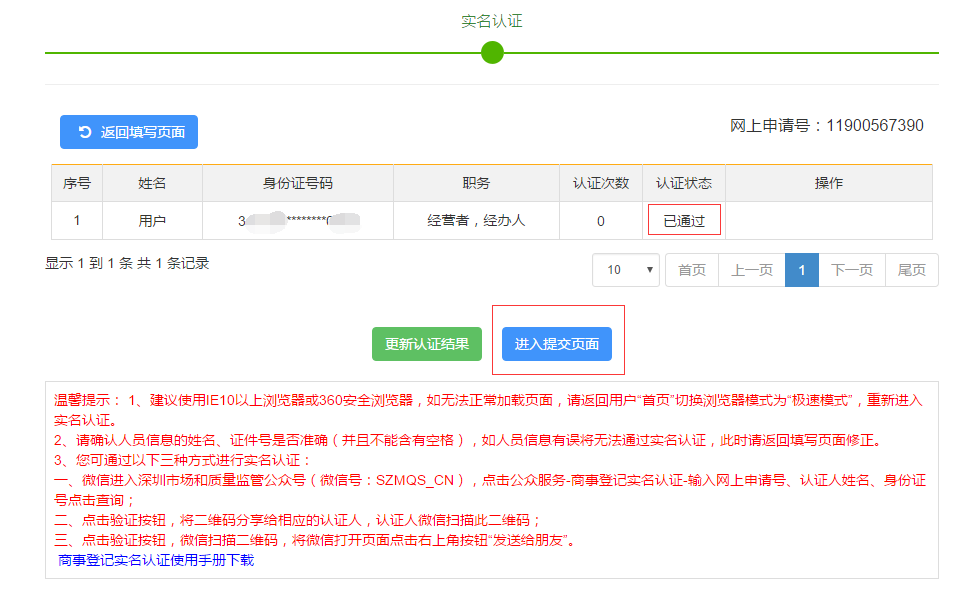Click the blue 进入提交页面 button
Screen dimensions: 971x600
tap(557, 344)
